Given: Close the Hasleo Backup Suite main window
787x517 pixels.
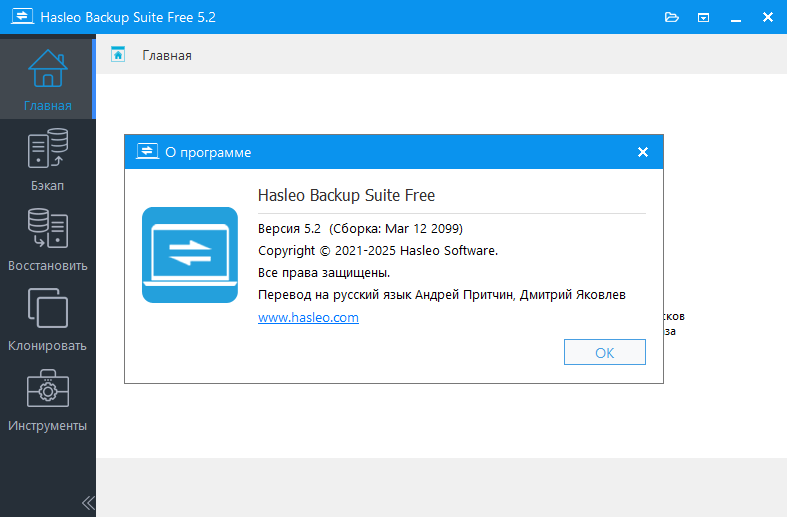Looking at the screenshot, I should coord(768,17).
